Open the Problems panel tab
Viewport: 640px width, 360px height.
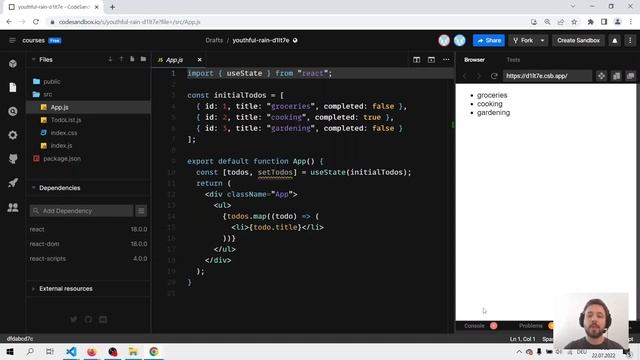pos(531,326)
